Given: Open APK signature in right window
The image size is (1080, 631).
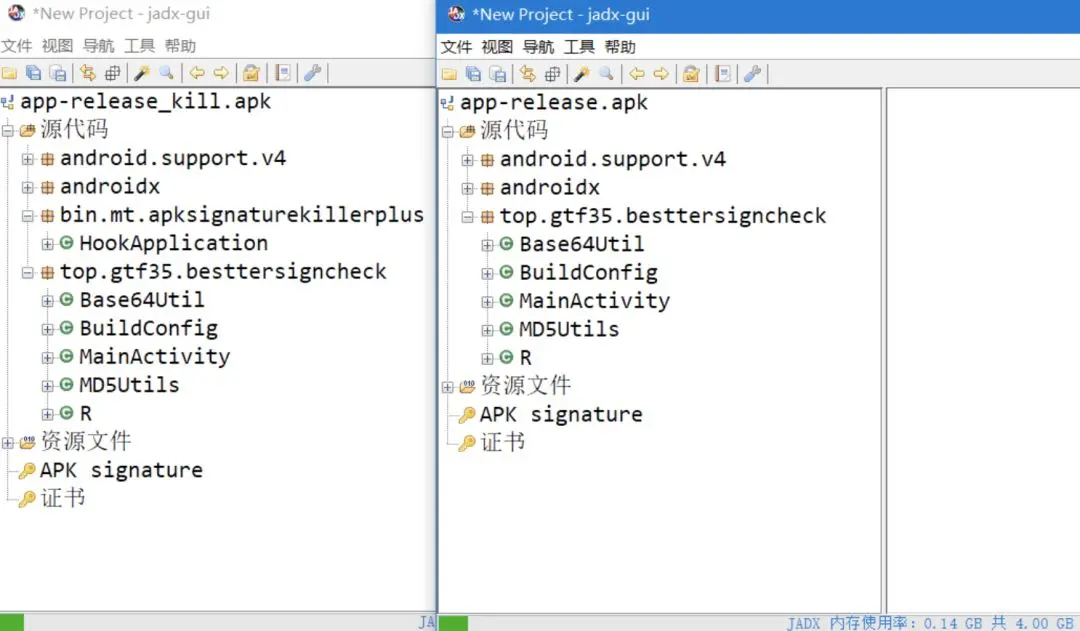Looking at the screenshot, I should (561, 415).
